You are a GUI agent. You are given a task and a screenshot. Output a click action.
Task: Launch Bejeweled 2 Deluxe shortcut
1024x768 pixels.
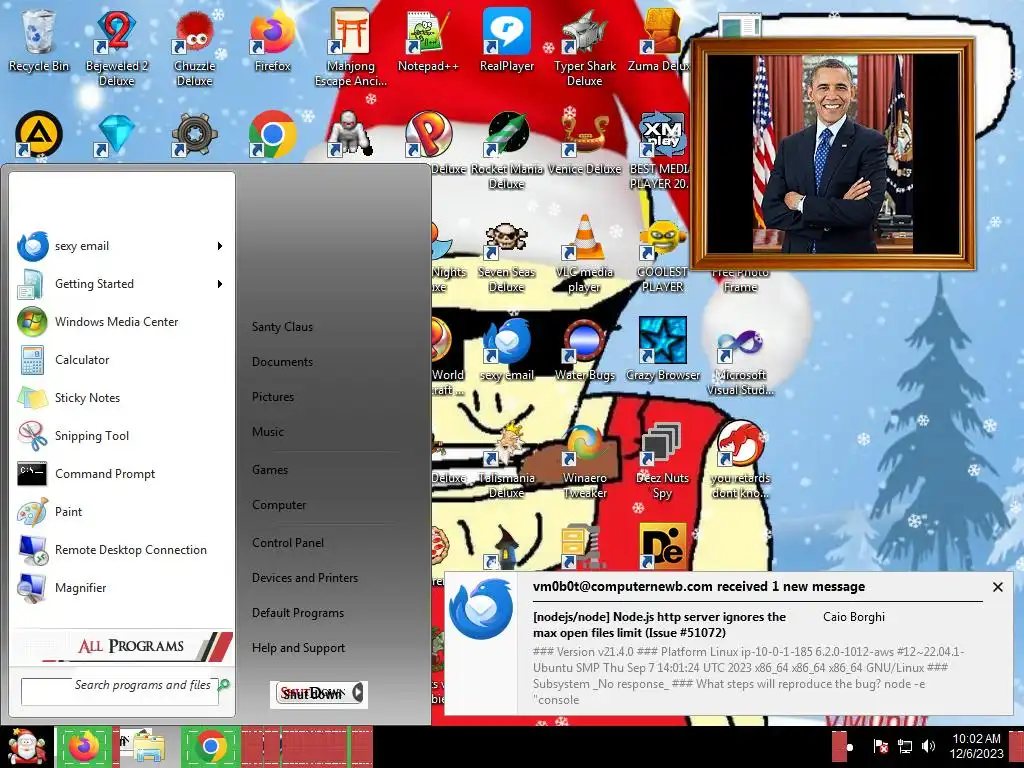(116, 48)
